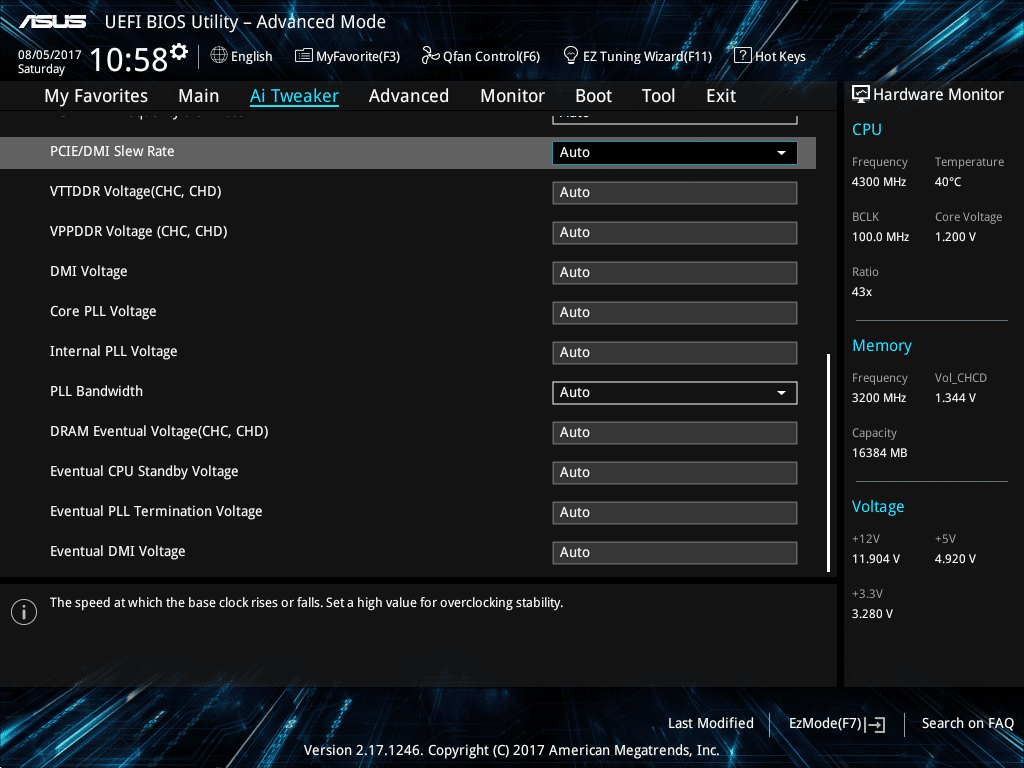Viewport: 1024px width, 768px height.
Task: Click the PLL Bandwidth label
Action: [x=97, y=391]
